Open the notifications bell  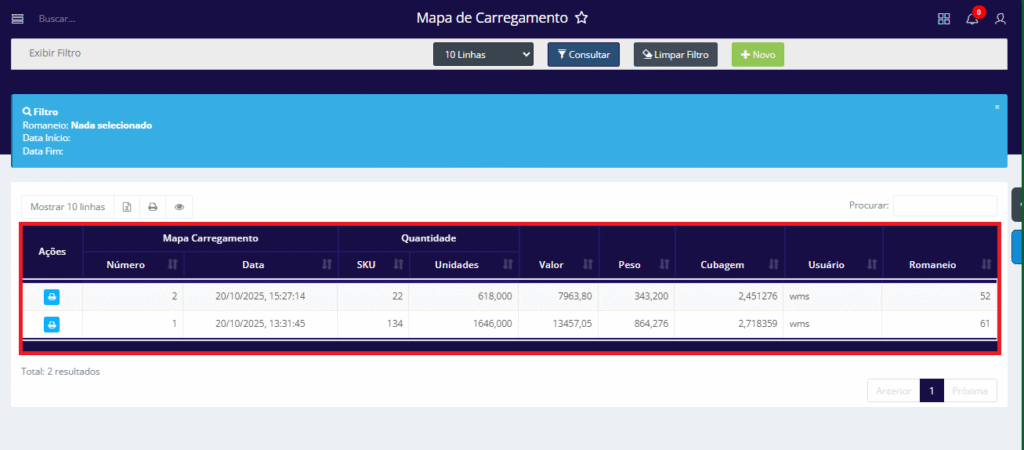coord(972,18)
